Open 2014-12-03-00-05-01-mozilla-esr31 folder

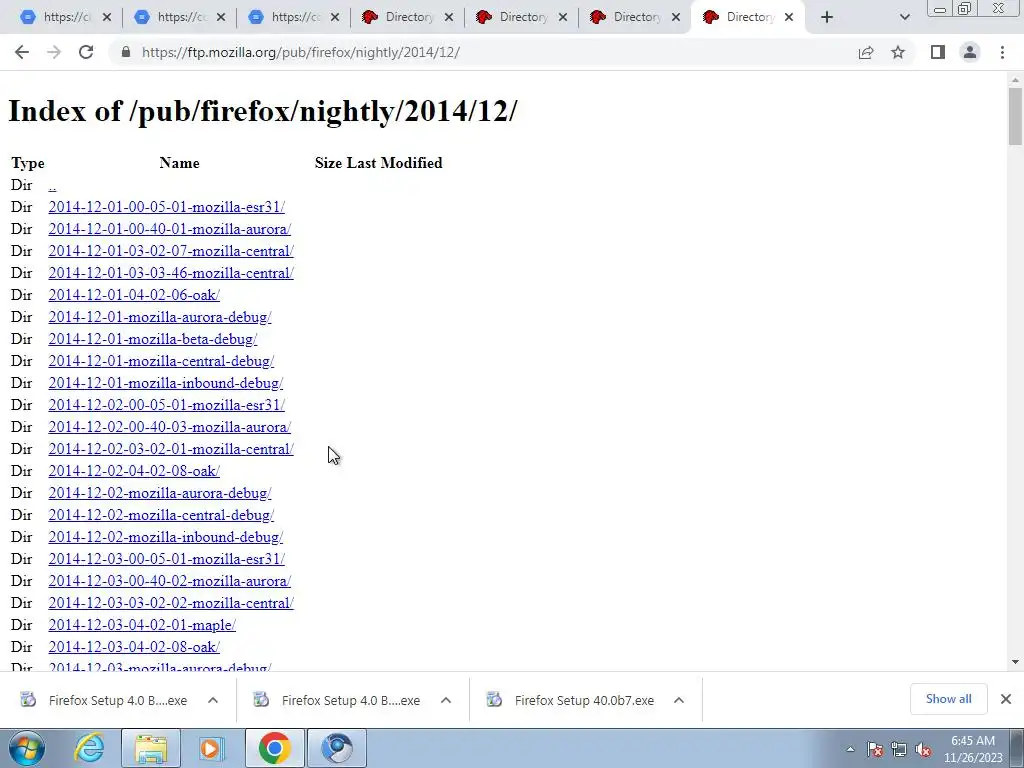(167, 559)
